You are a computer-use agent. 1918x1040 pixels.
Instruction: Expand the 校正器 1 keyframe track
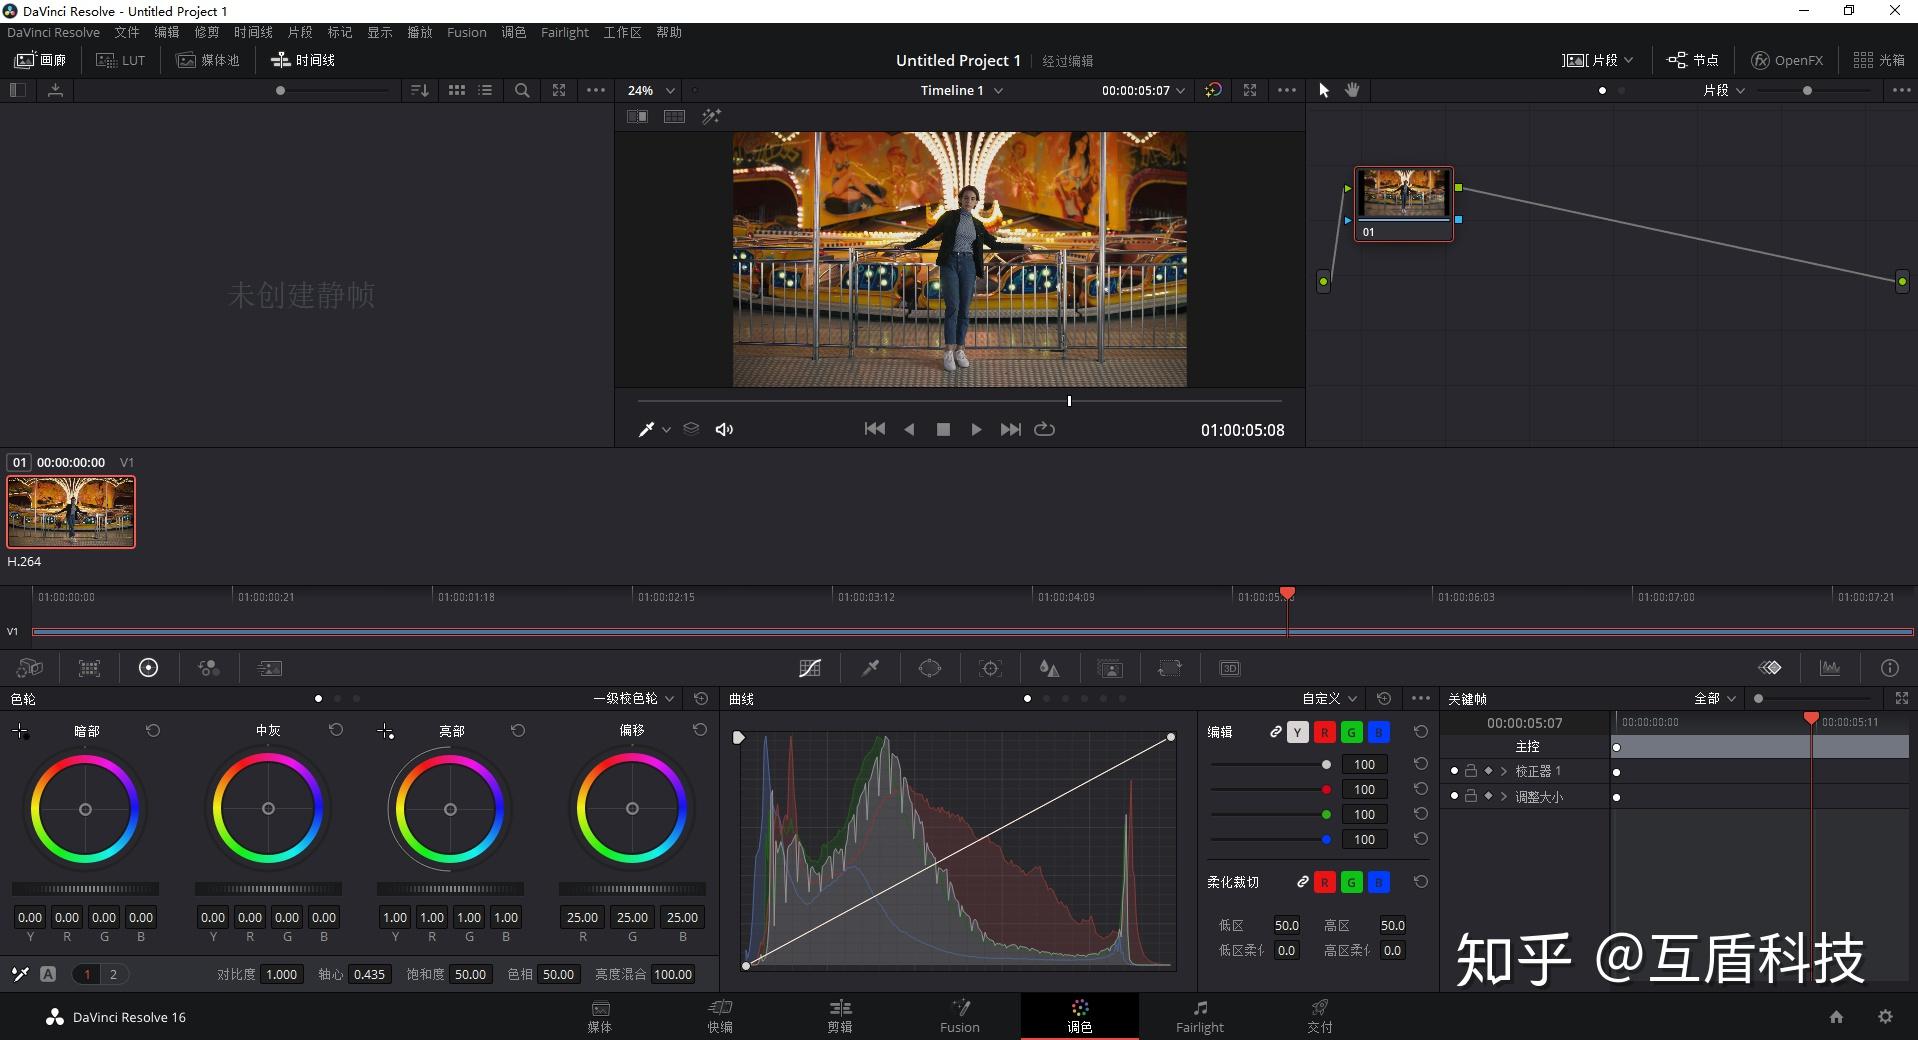click(1503, 771)
